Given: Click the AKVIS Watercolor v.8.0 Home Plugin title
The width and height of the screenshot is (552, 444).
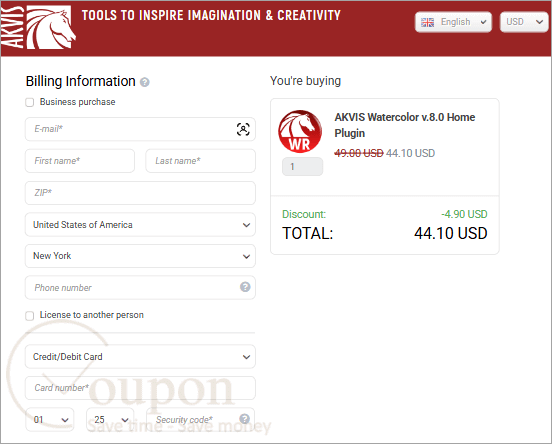Looking at the screenshot, I should pyautogui.click(x=404, y=125).
